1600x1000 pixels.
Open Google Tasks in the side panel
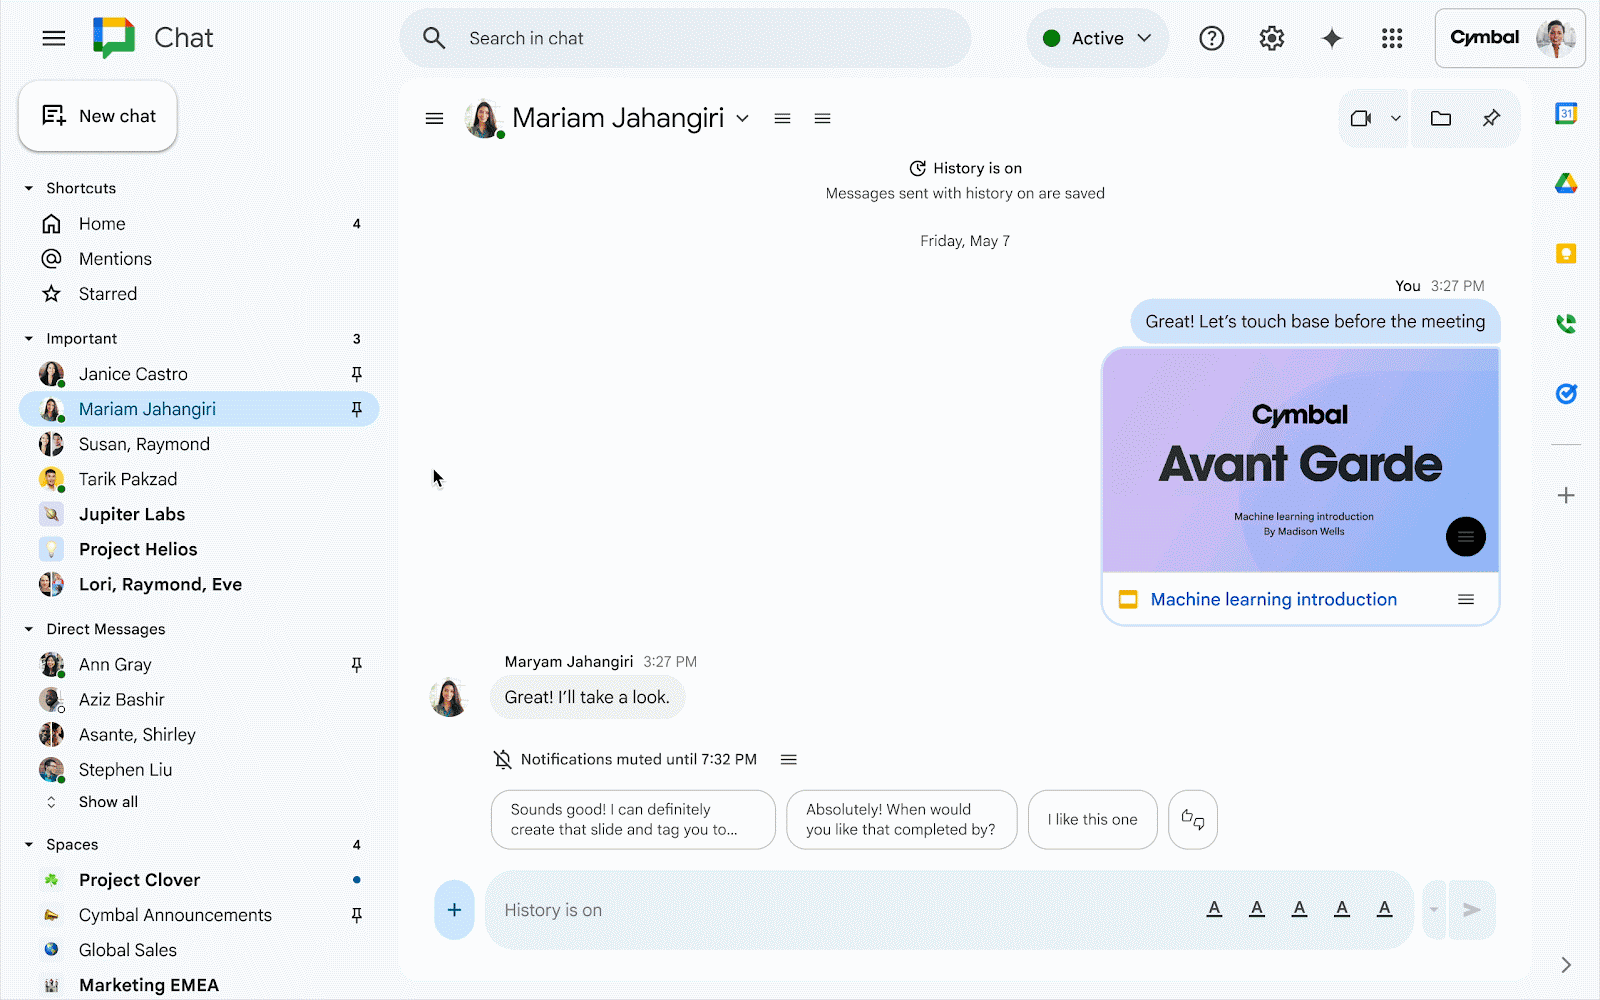coord(1565,394)
